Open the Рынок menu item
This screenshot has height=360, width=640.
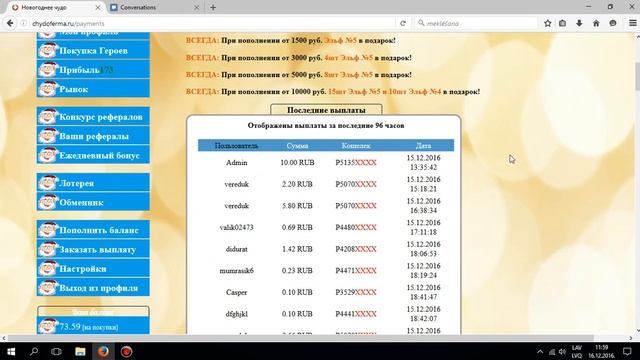point(93,89)
